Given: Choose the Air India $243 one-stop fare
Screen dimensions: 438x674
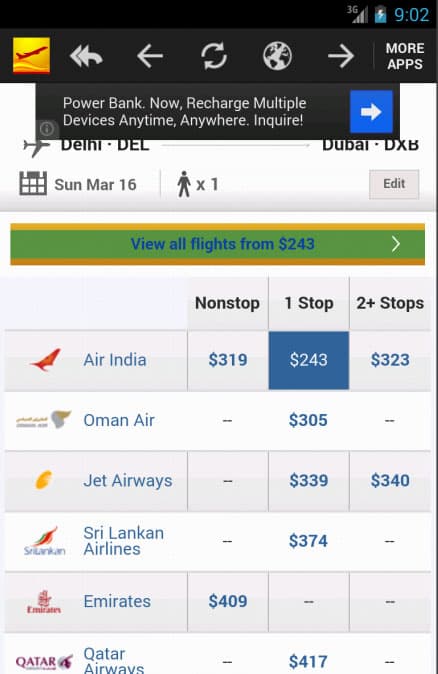Looking at the screenshot, I should tap(309, 360).
